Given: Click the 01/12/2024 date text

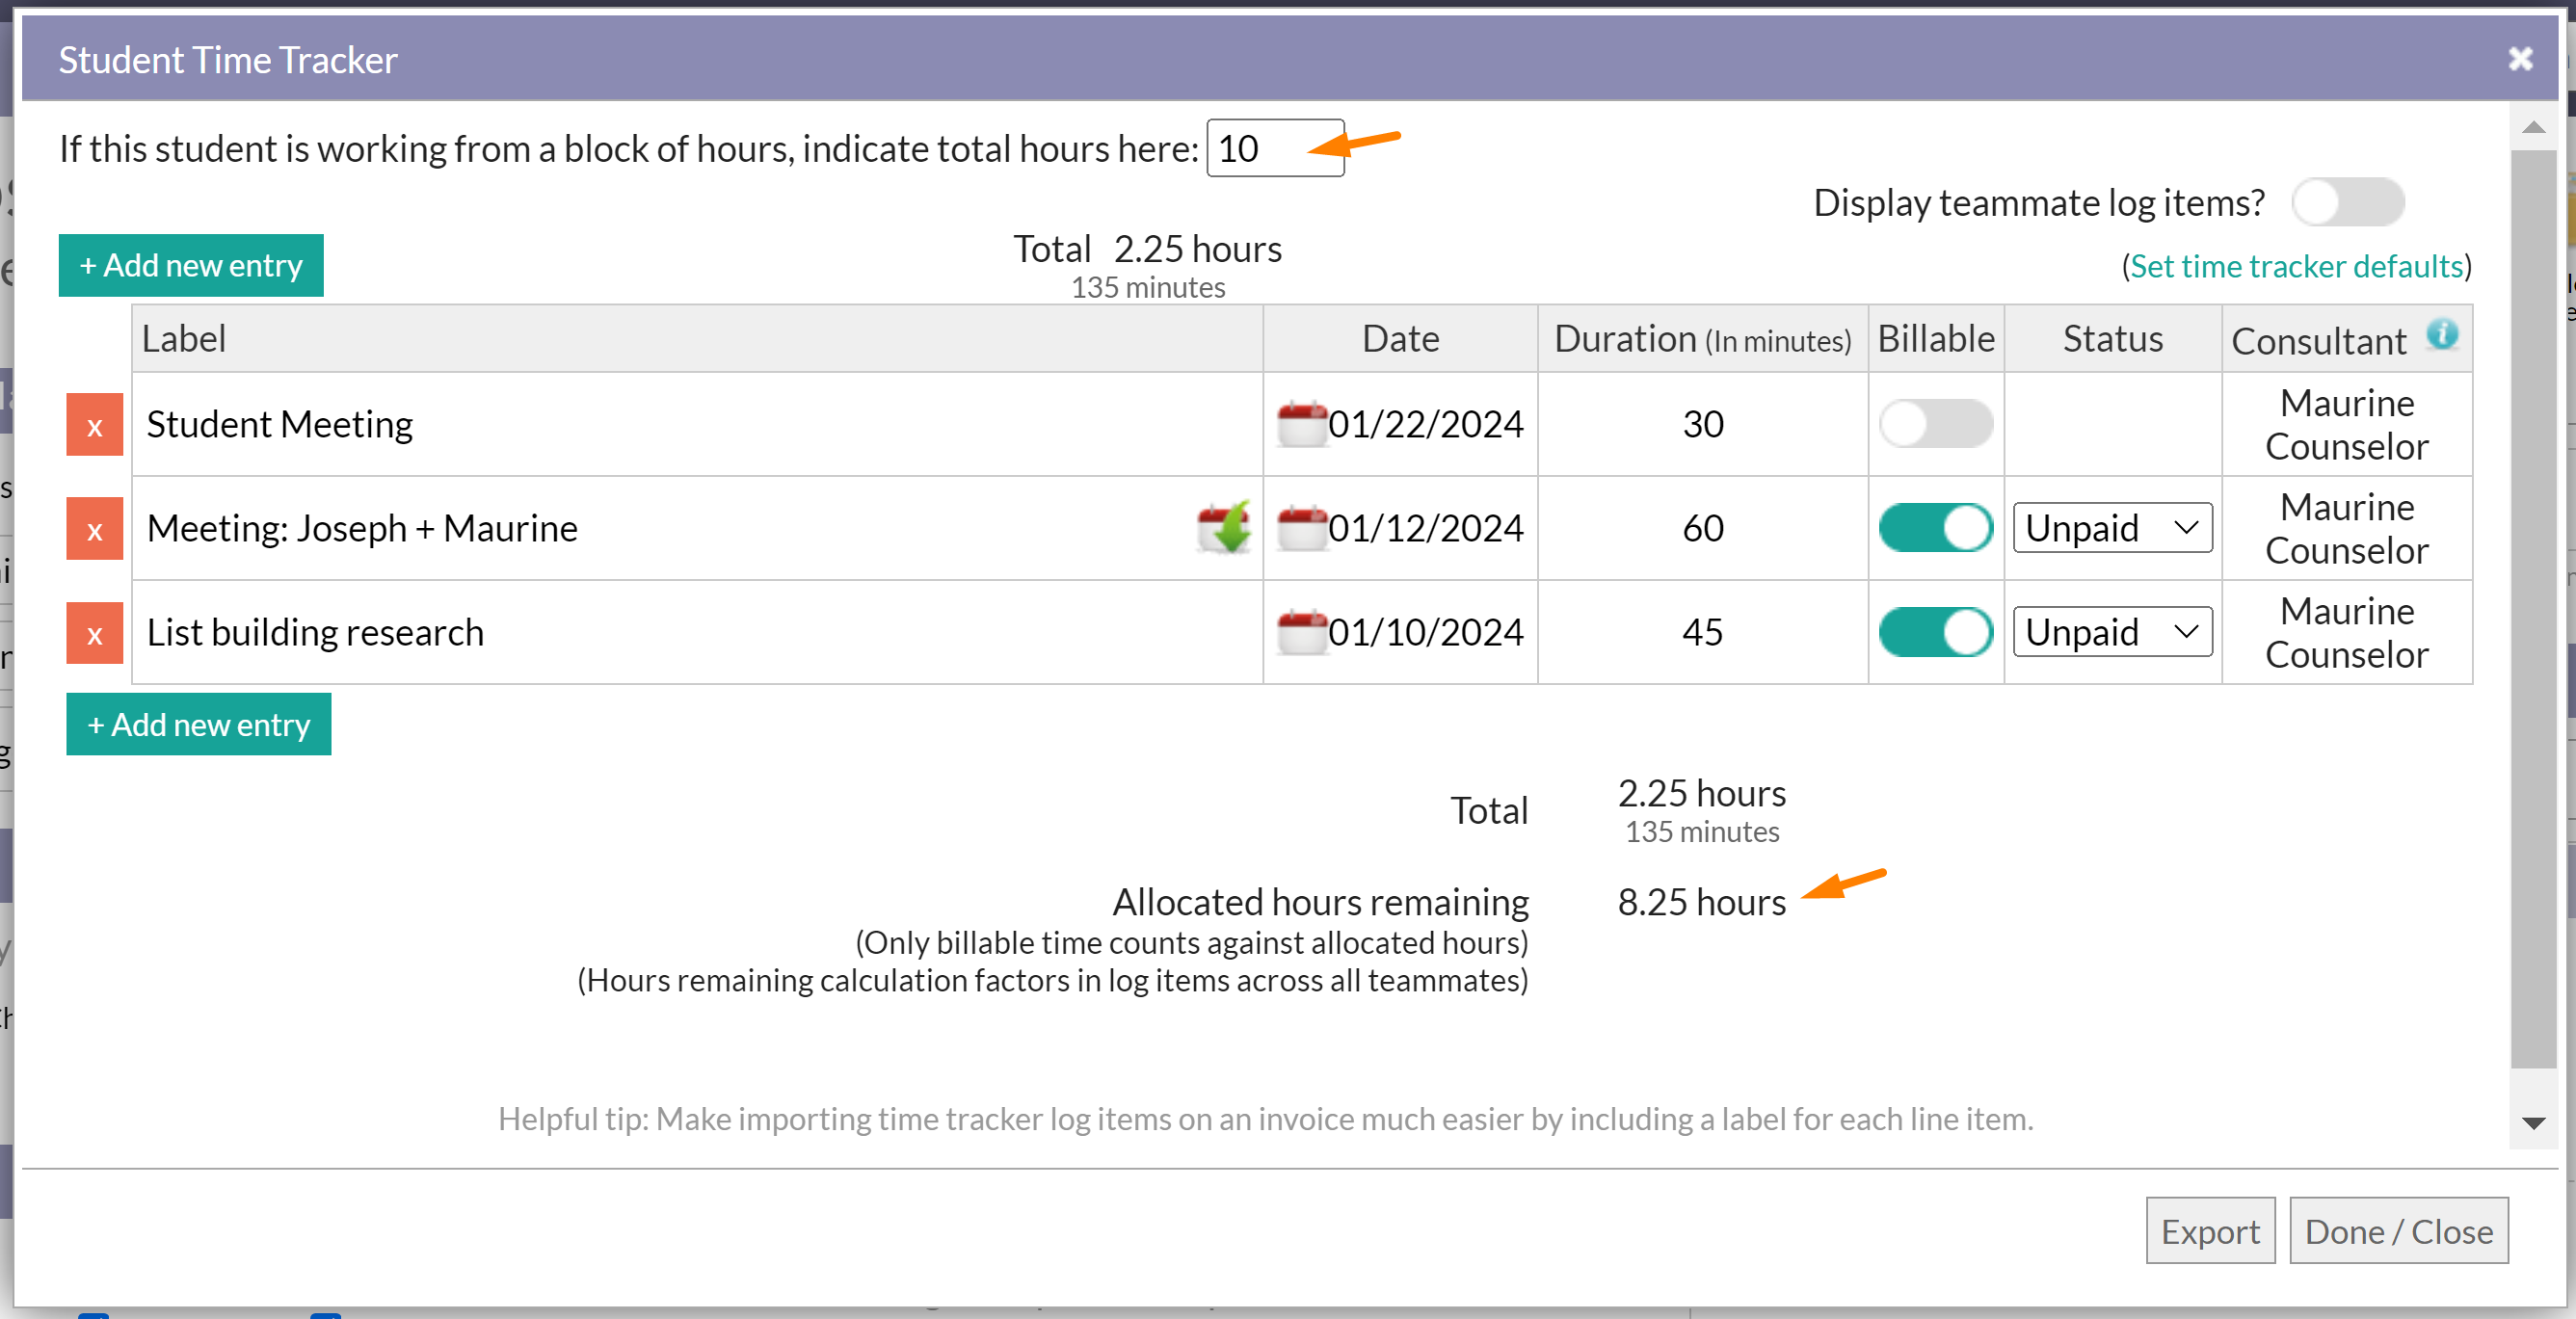Looking at the screenshot, I should [1425, 528].
